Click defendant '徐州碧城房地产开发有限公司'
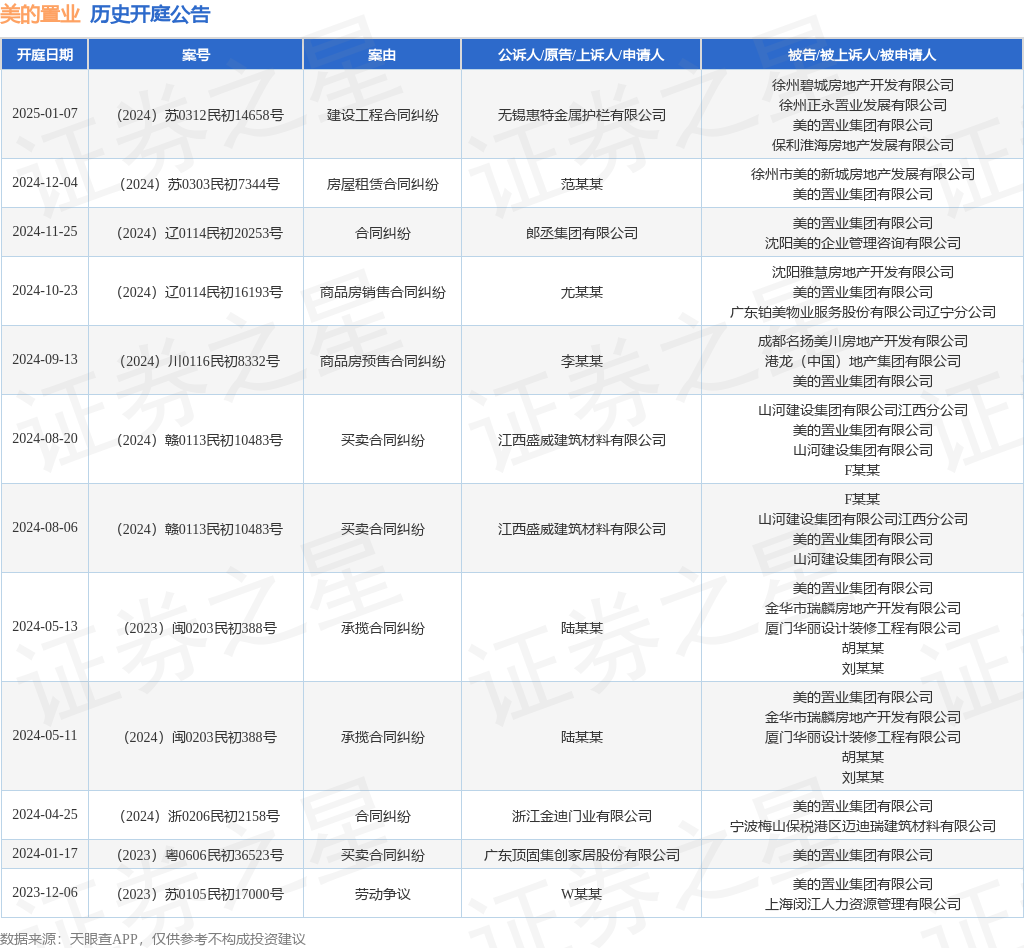1024x948 pixels. [863, 86]
